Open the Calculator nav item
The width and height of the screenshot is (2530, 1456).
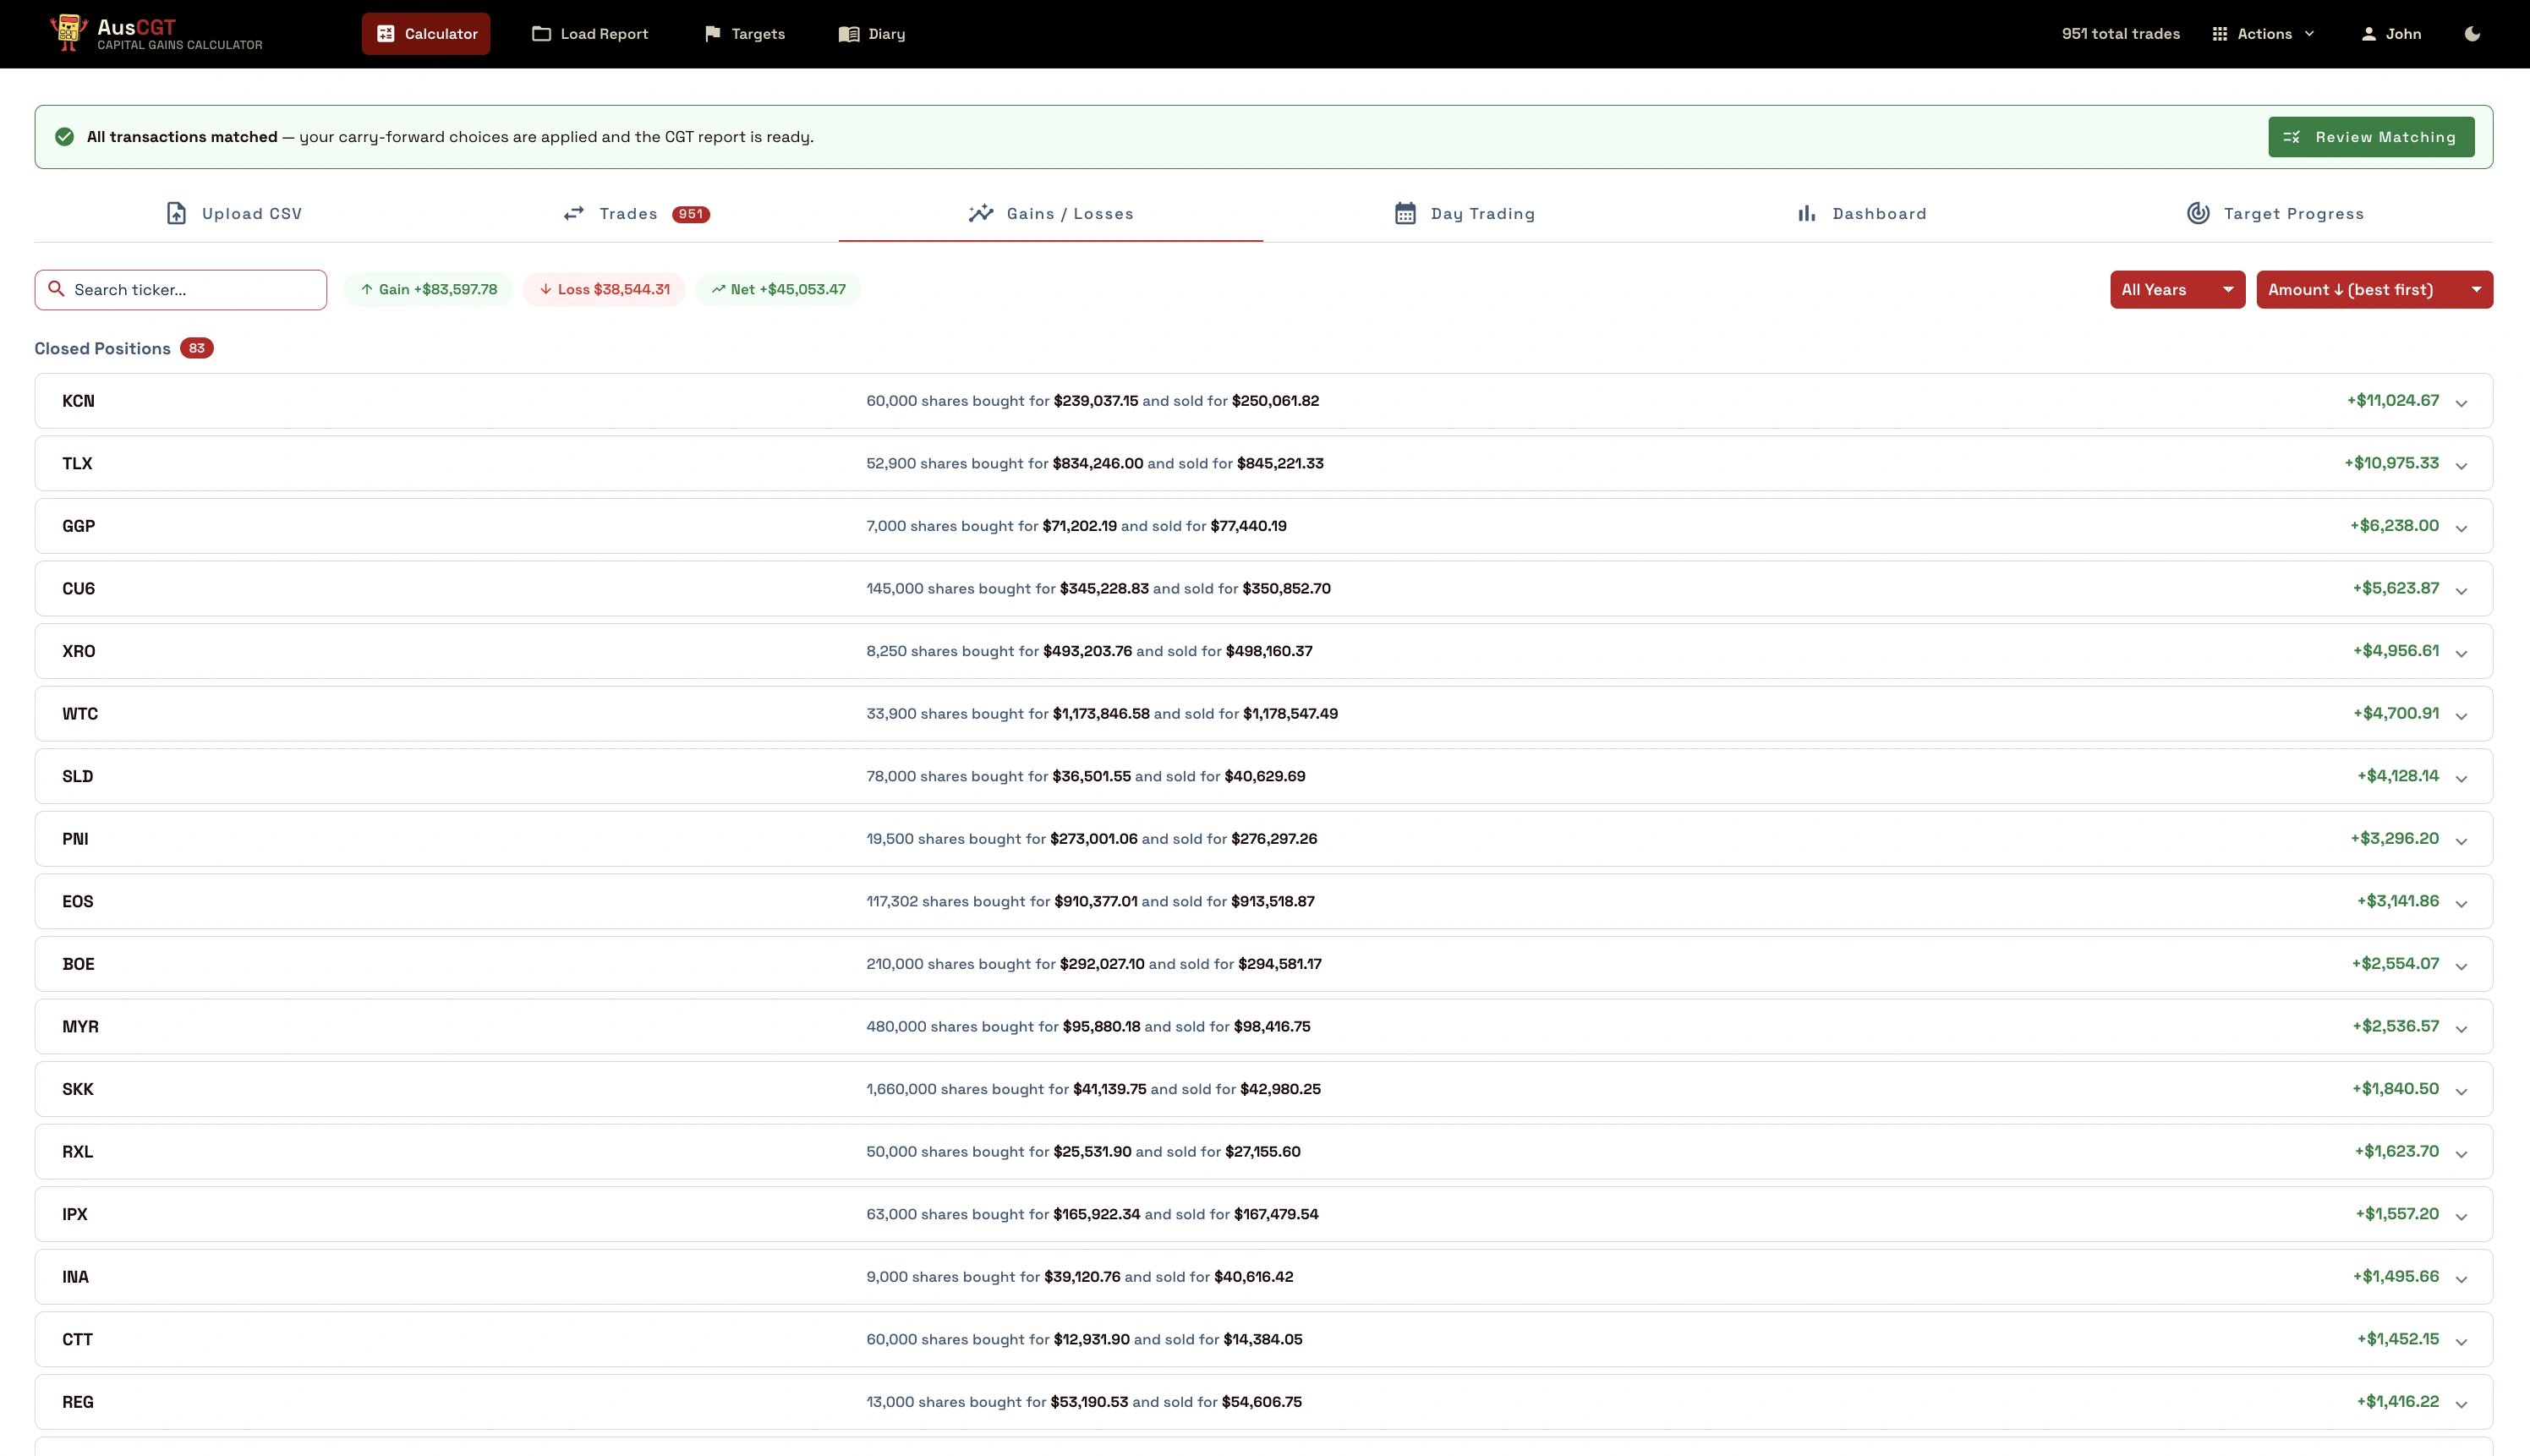[426, 34]
